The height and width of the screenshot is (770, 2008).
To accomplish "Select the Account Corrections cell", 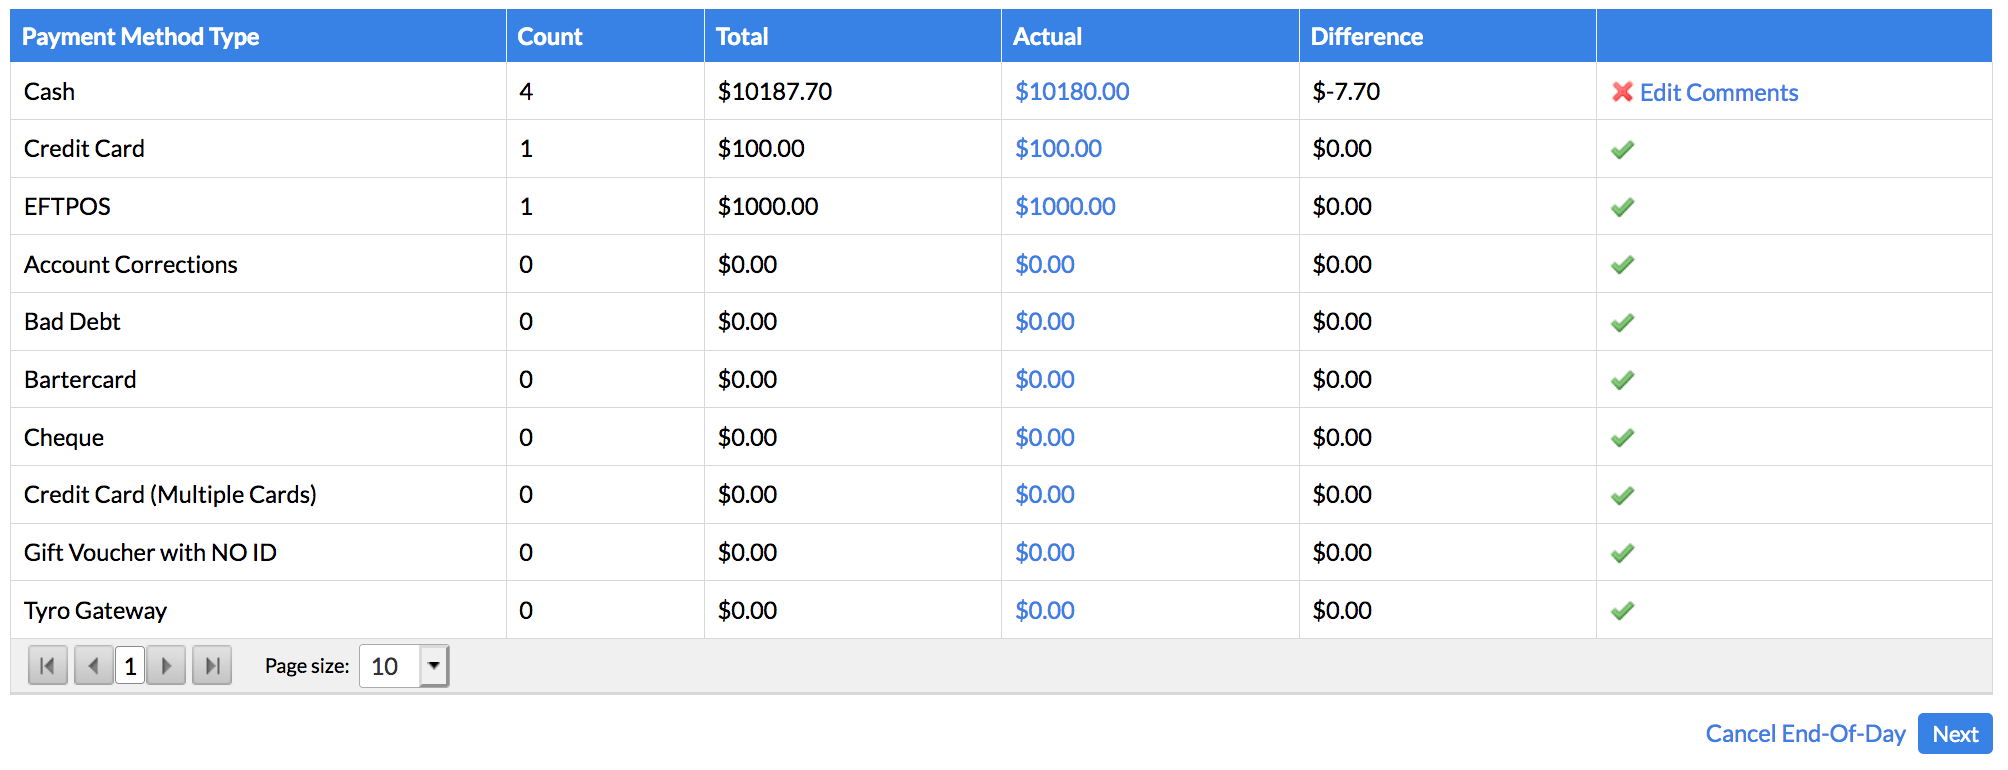I will point(258,265).
